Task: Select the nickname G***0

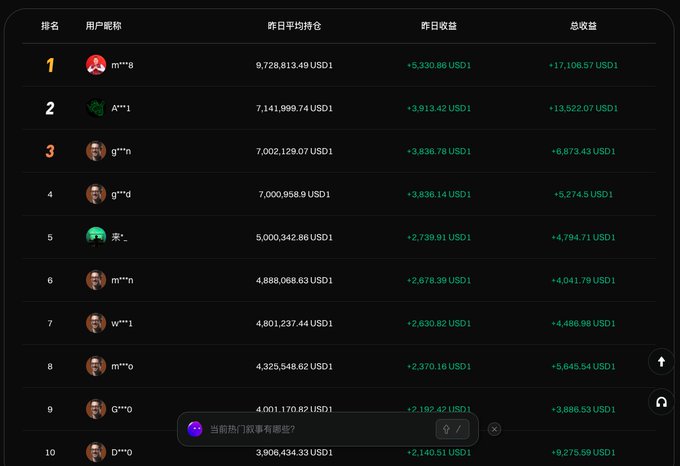Action: pos(122,409)
